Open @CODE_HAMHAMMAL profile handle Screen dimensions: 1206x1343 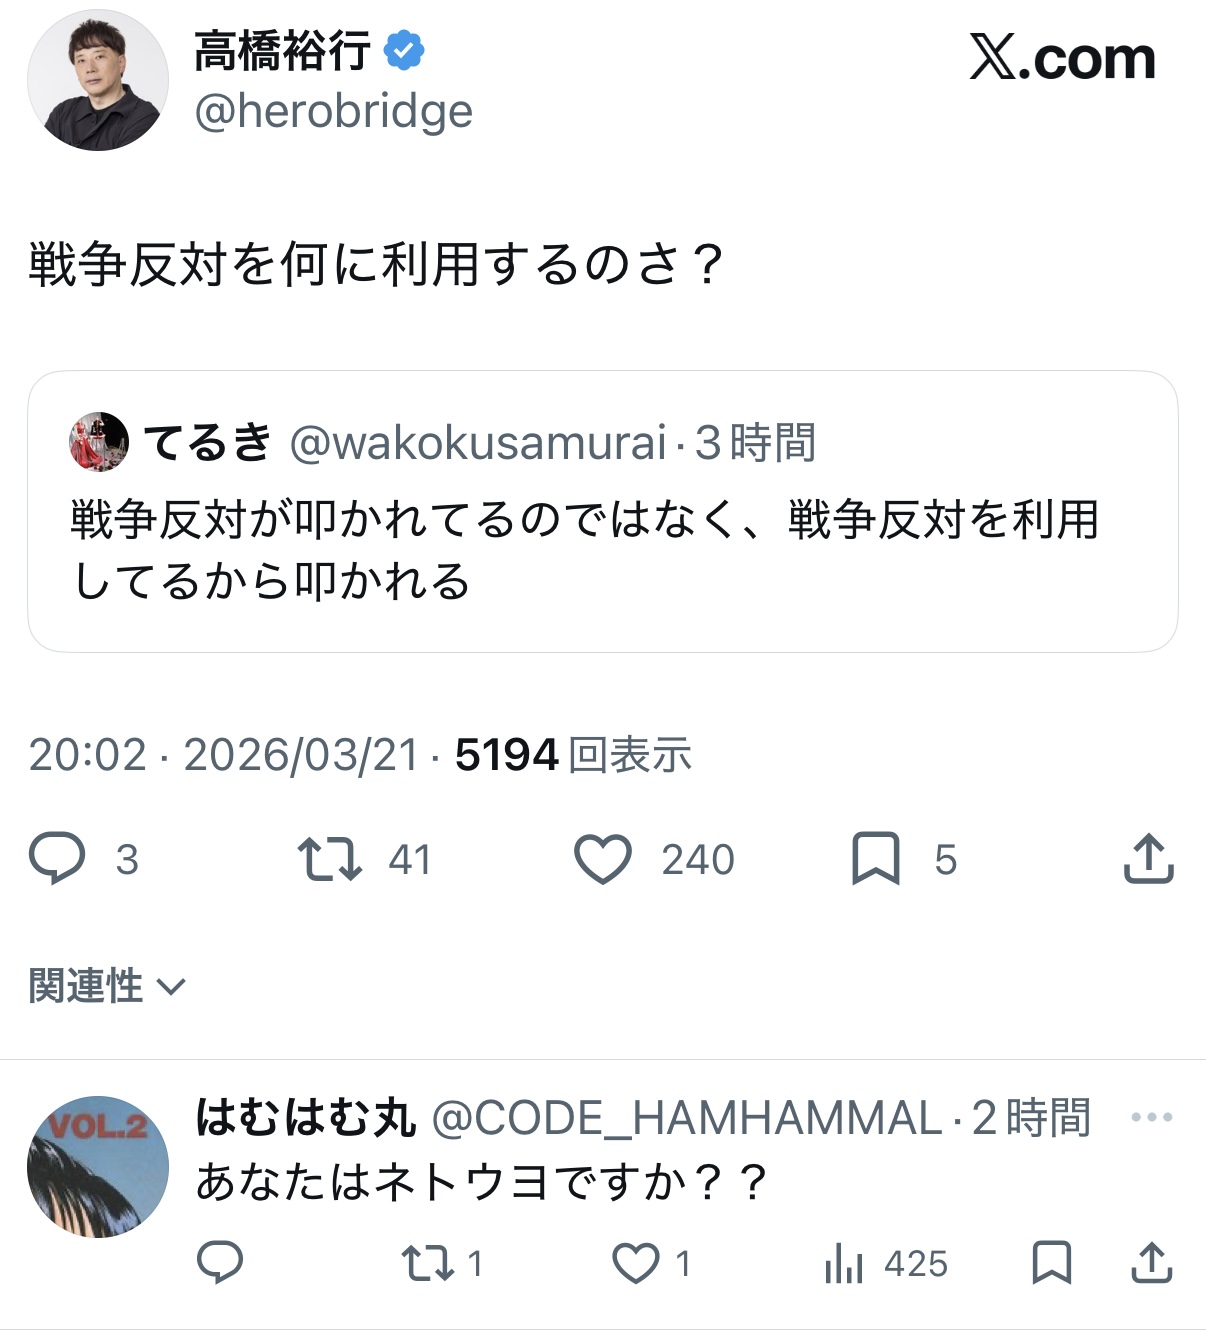[687, 1118]
